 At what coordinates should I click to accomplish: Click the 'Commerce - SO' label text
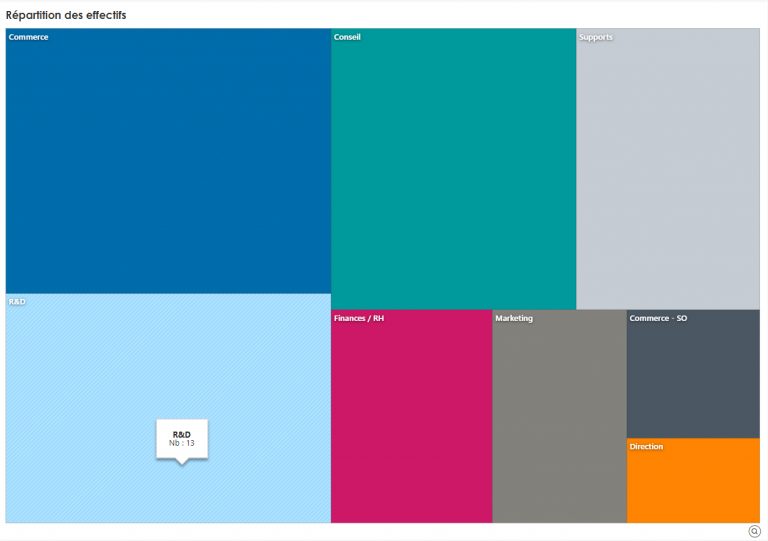coord(658,318)
